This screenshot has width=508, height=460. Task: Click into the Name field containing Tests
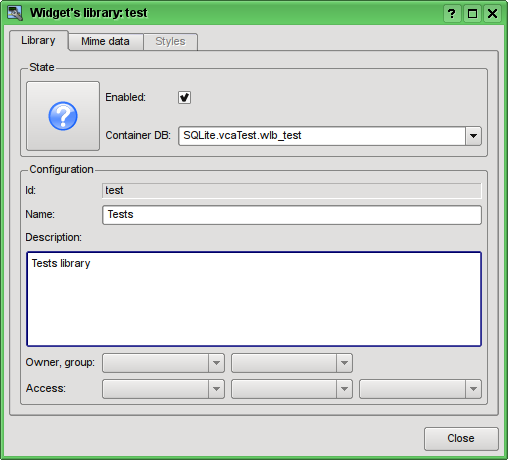click(292, 215)
